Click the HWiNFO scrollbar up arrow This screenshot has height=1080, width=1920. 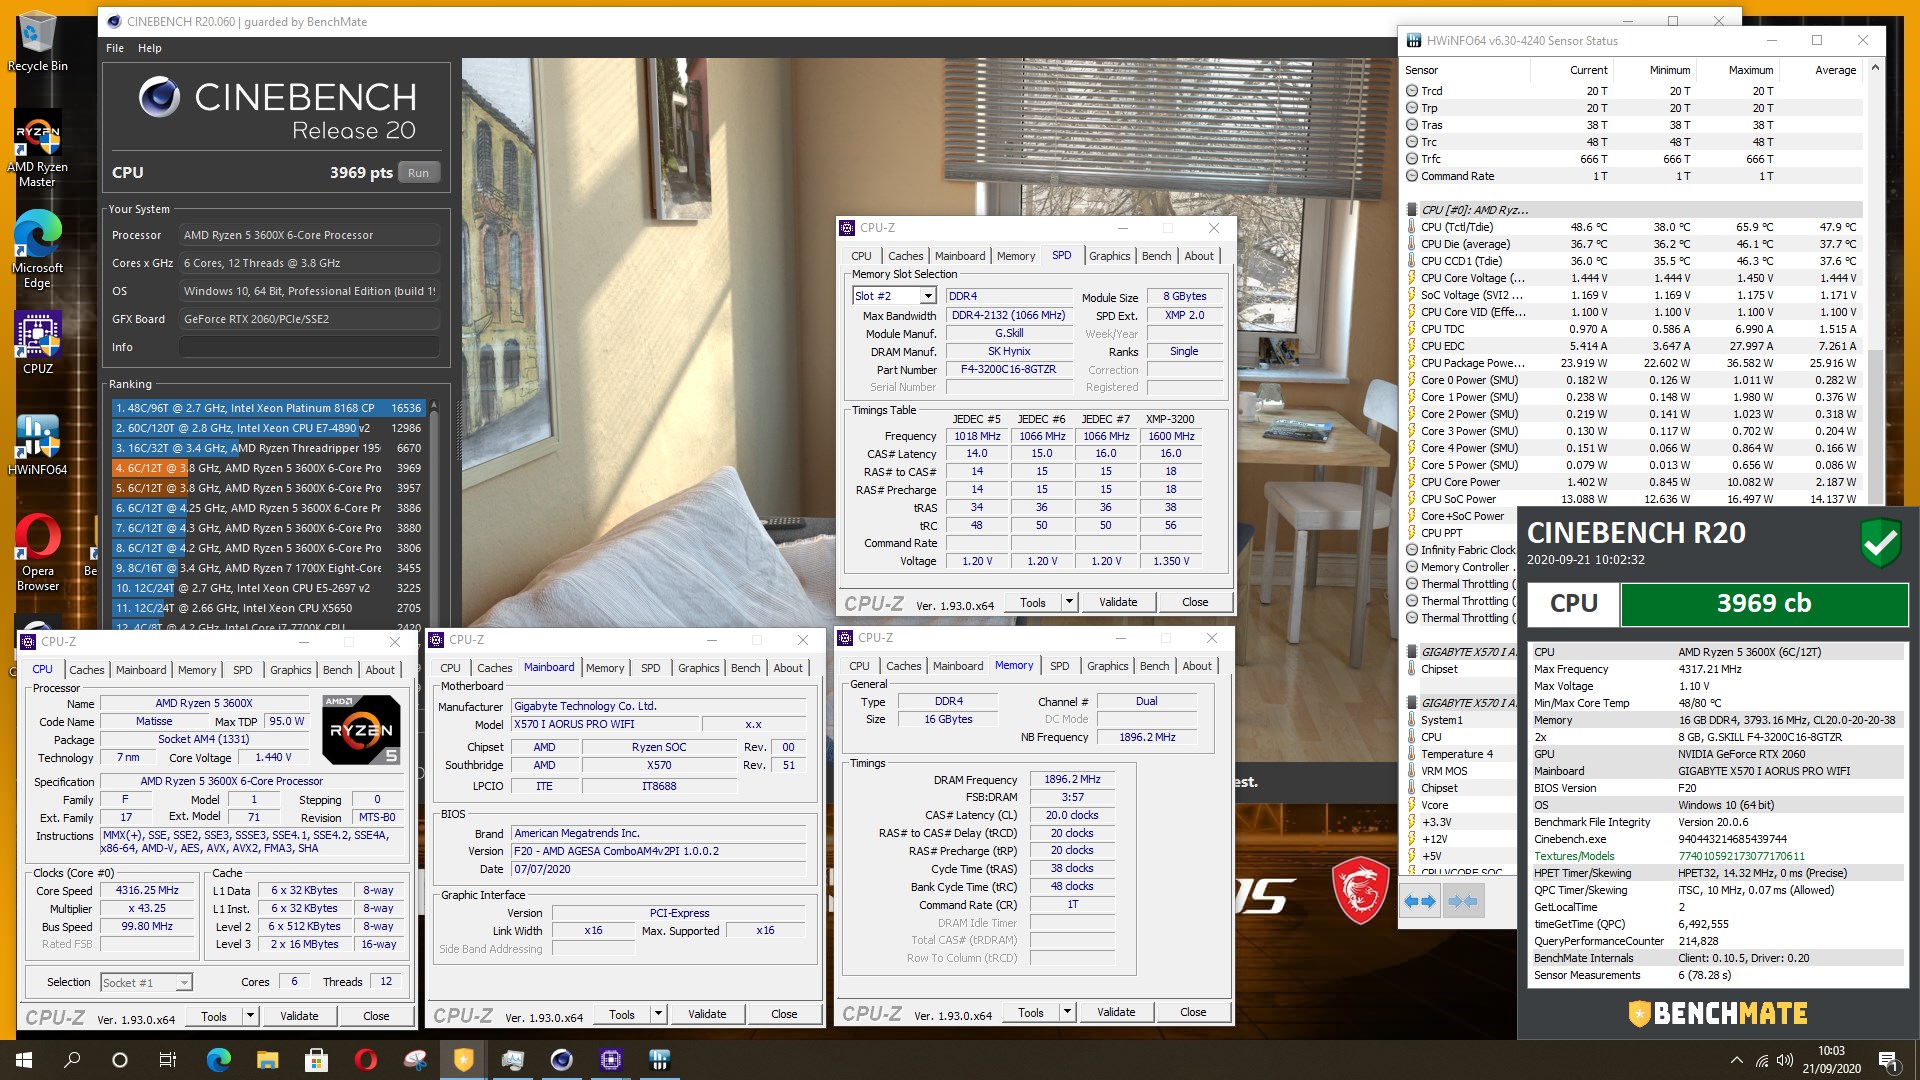[1875, 68]
